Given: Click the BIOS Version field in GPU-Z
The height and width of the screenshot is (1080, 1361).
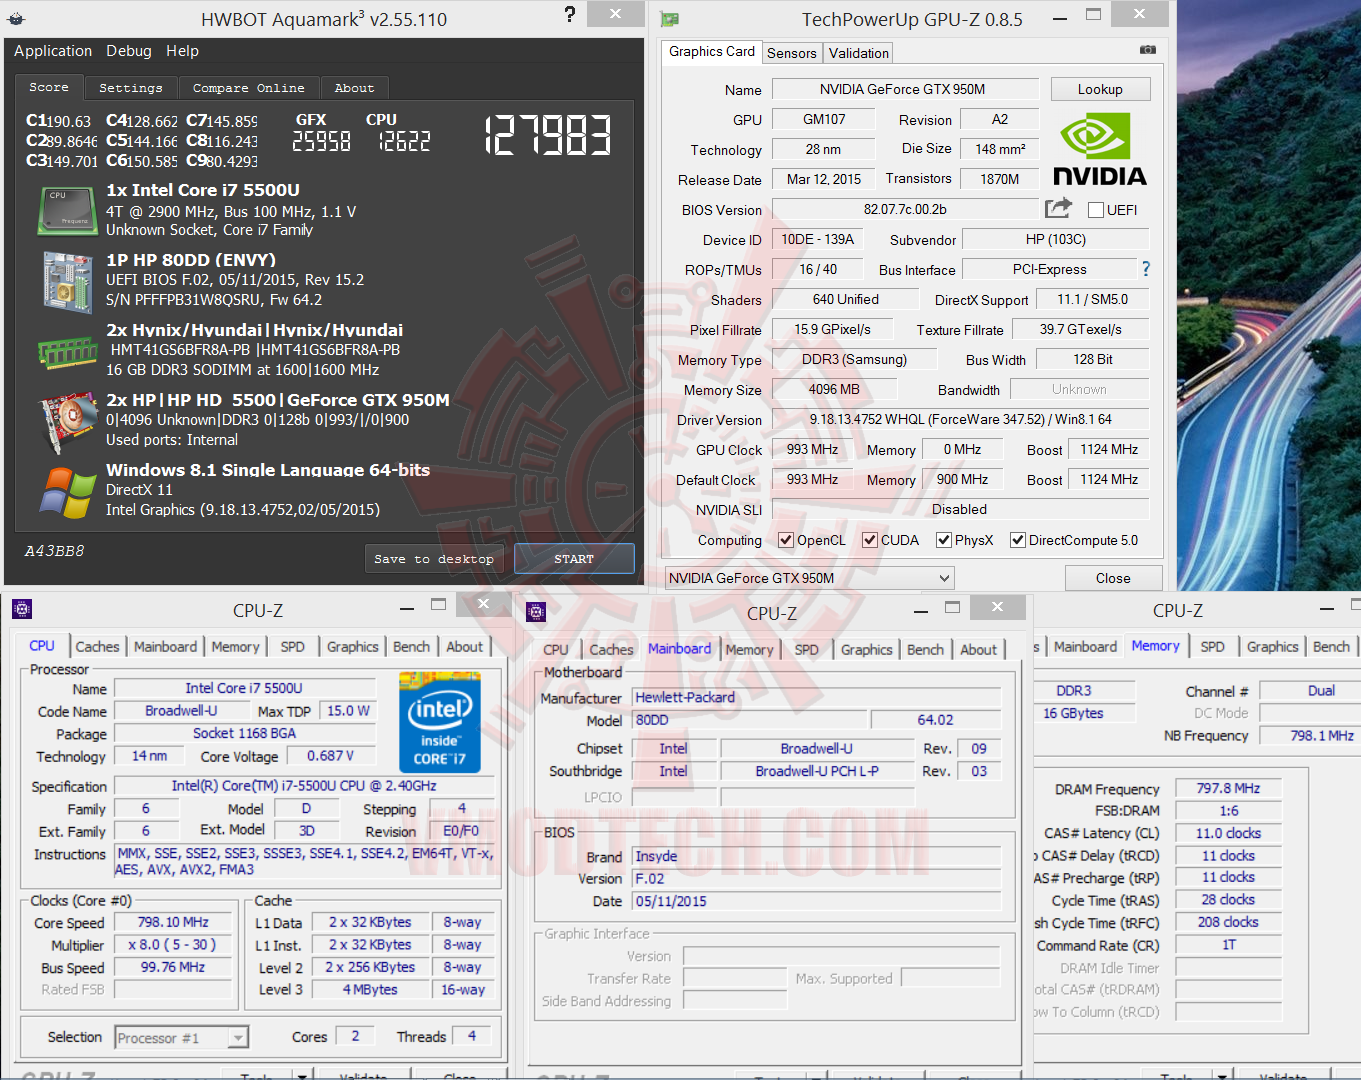Looking at the screenshot, I should (905, 209).
